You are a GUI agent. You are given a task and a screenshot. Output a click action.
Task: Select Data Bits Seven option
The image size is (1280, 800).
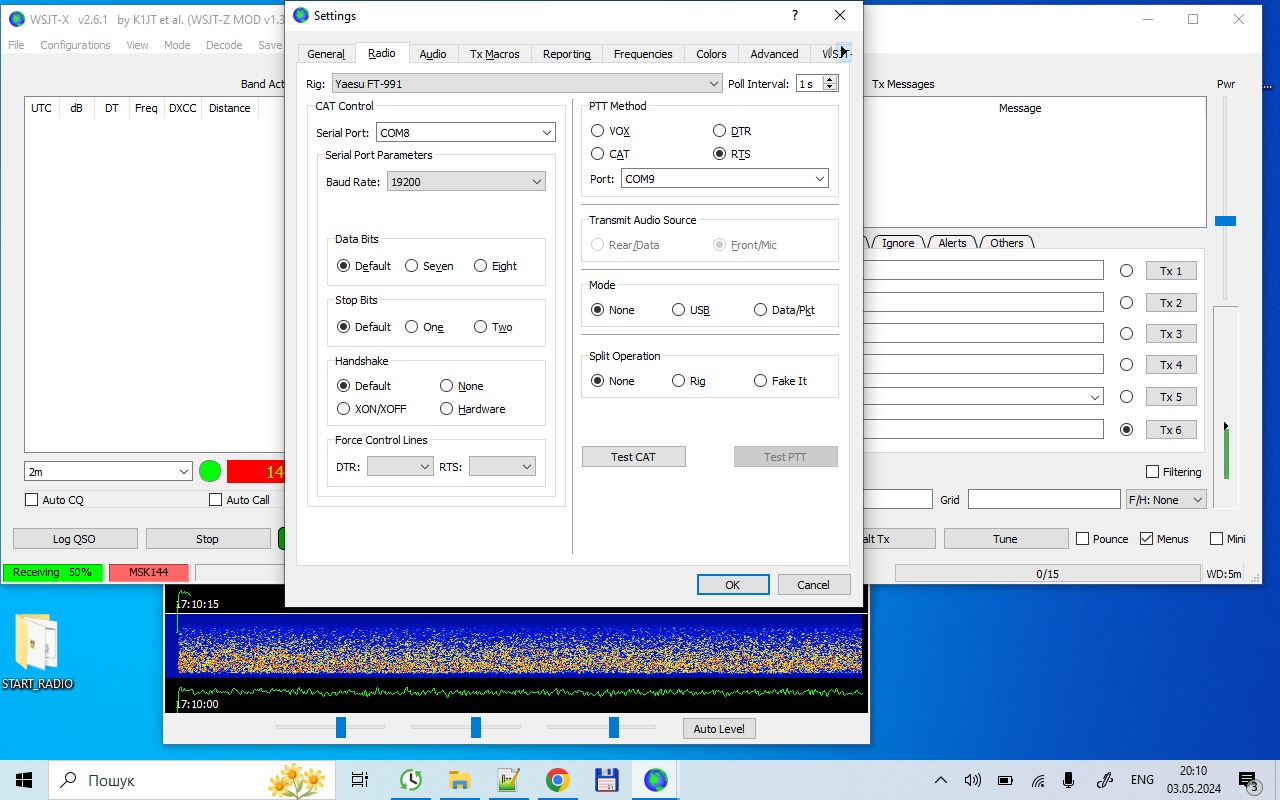point(429,266)
